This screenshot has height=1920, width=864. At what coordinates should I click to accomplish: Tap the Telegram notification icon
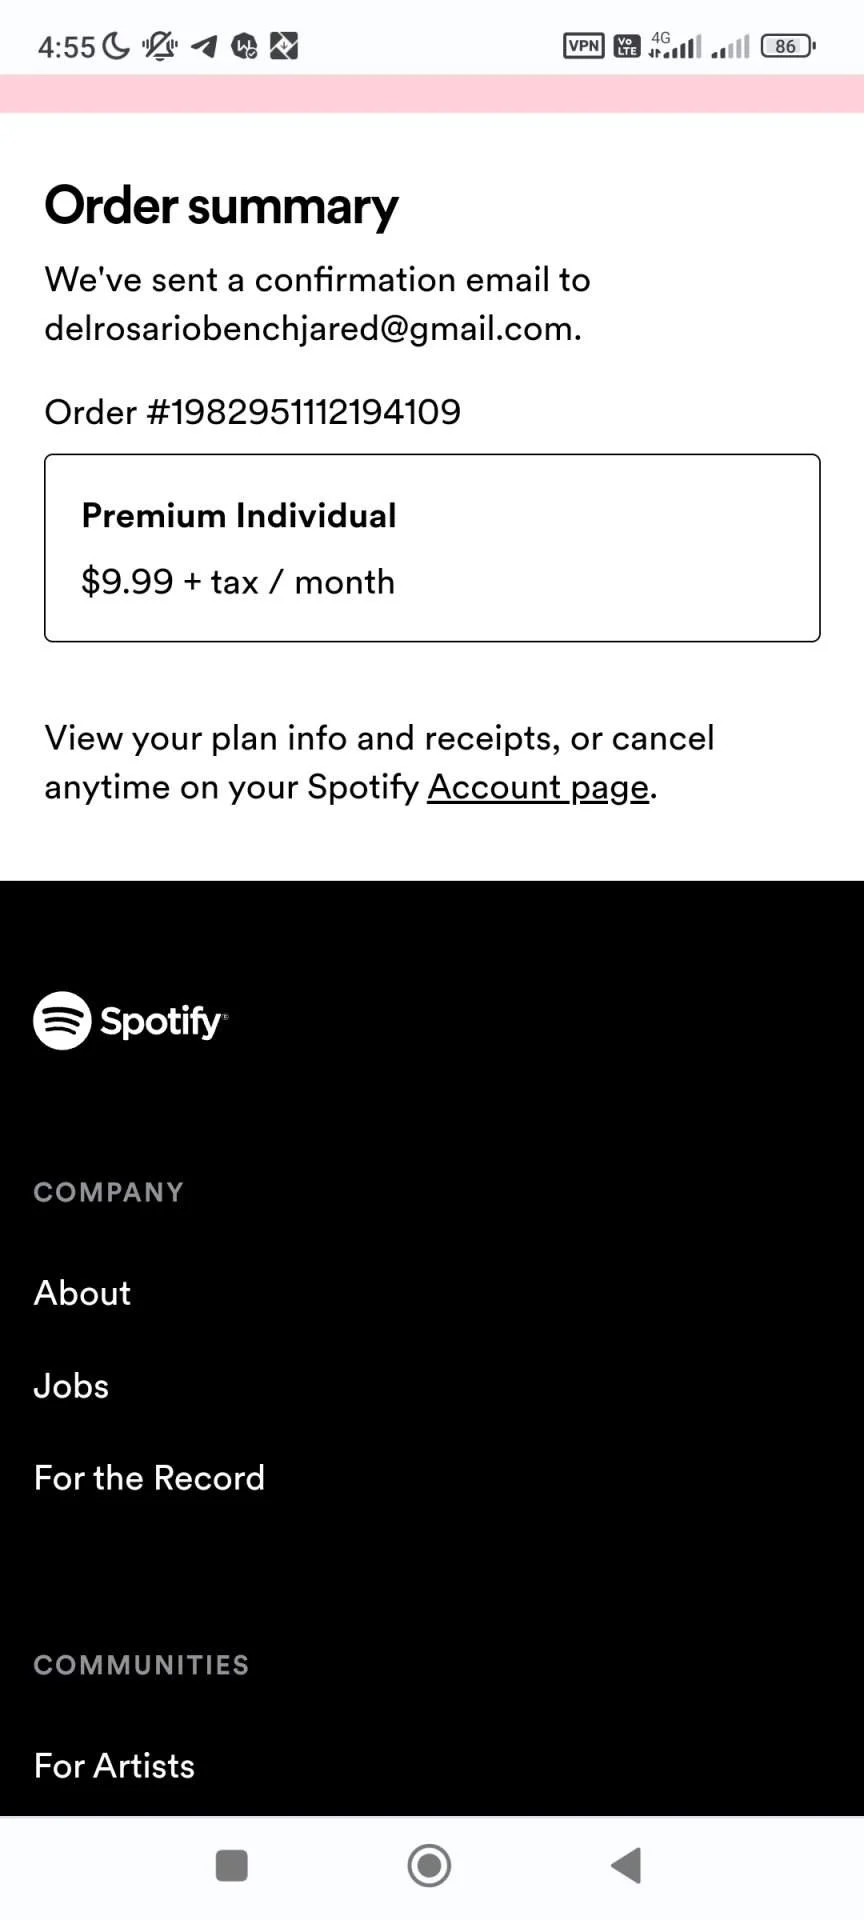tap(204, 46)
